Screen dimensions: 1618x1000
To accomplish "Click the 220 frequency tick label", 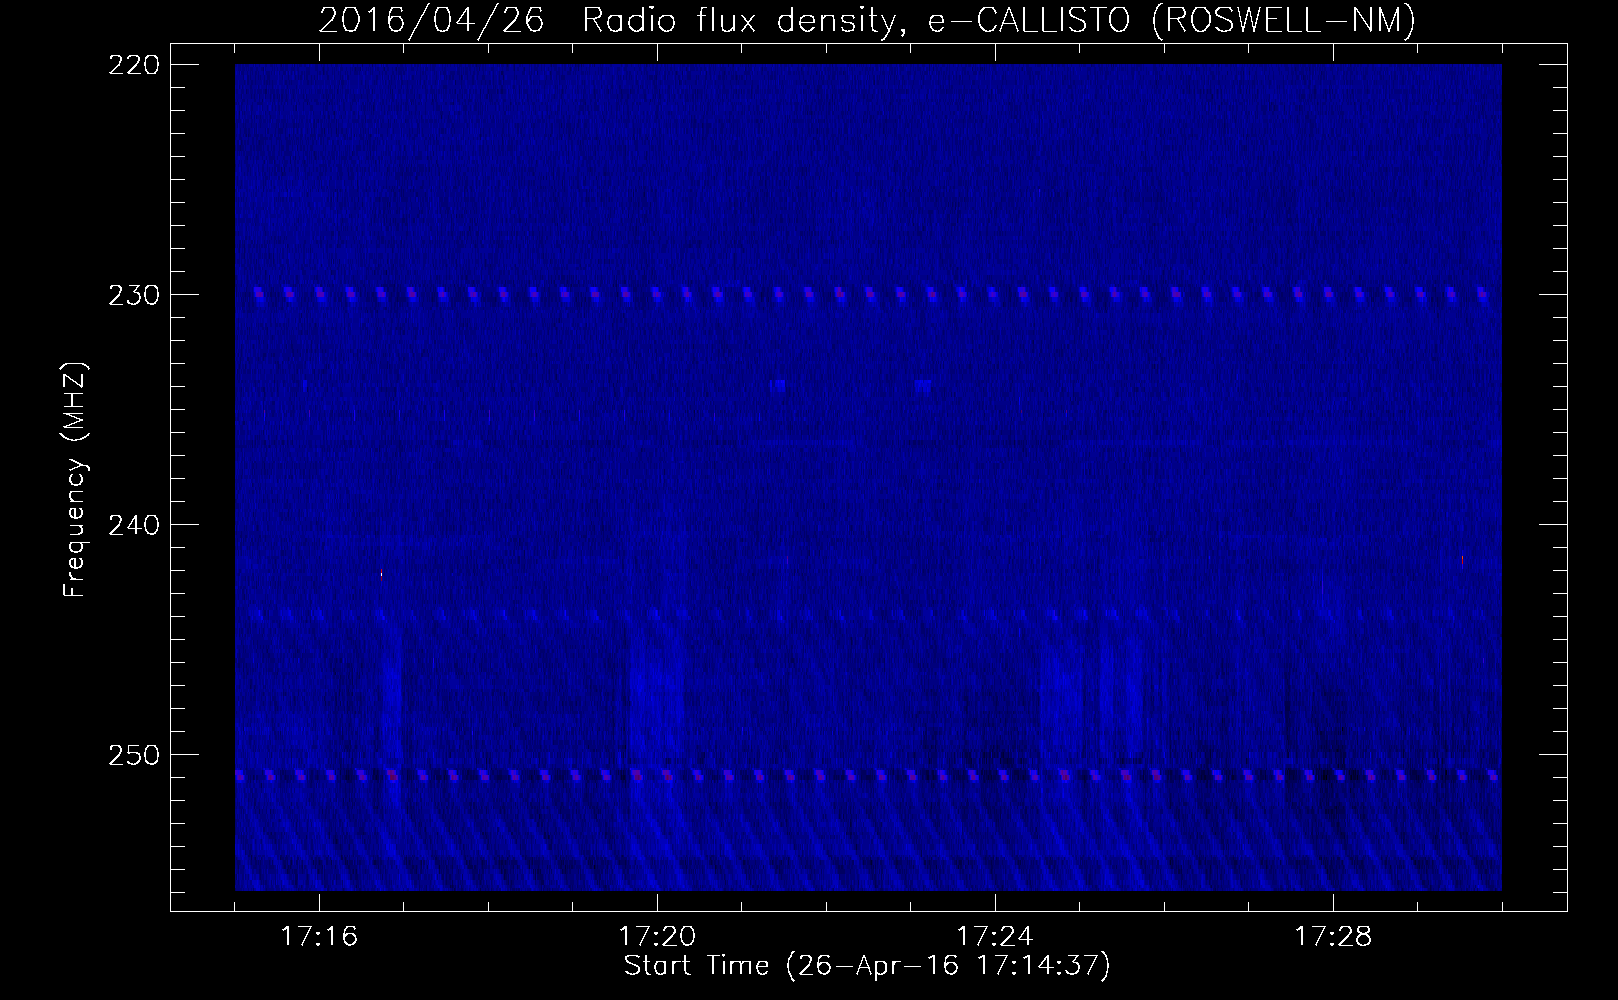I will [132, 65].
